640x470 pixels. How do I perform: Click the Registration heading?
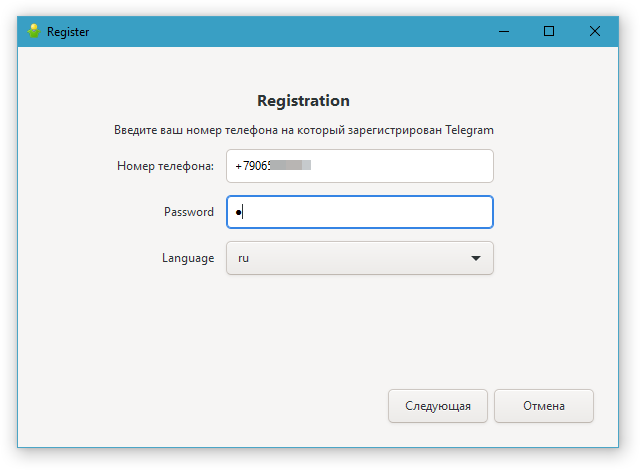[x=303, y=101]
